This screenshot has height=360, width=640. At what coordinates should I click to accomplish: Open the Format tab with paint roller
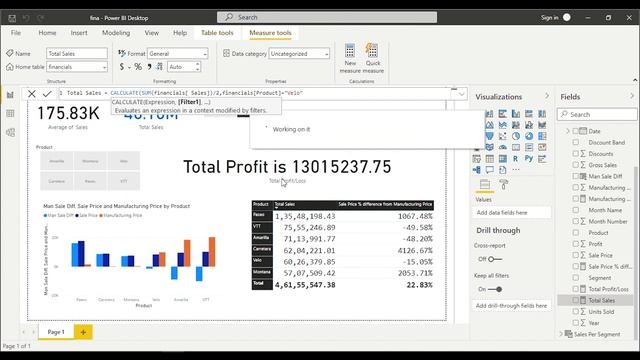click(504, 184)
